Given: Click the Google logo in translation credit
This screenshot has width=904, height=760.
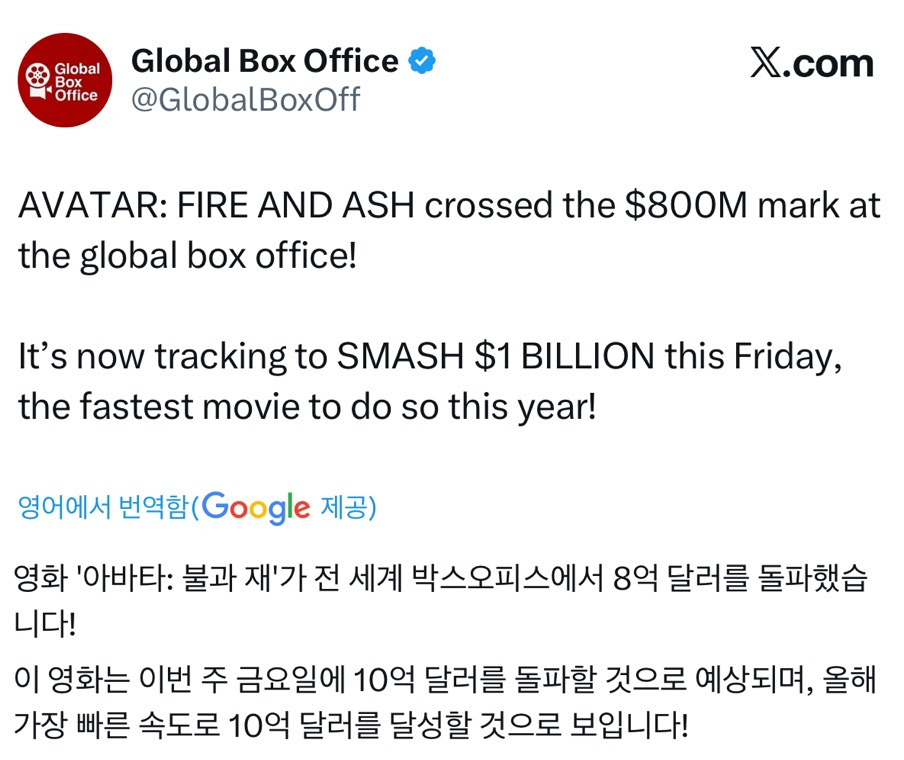Looking at the screenshot, I should click(x=257, y=507).
